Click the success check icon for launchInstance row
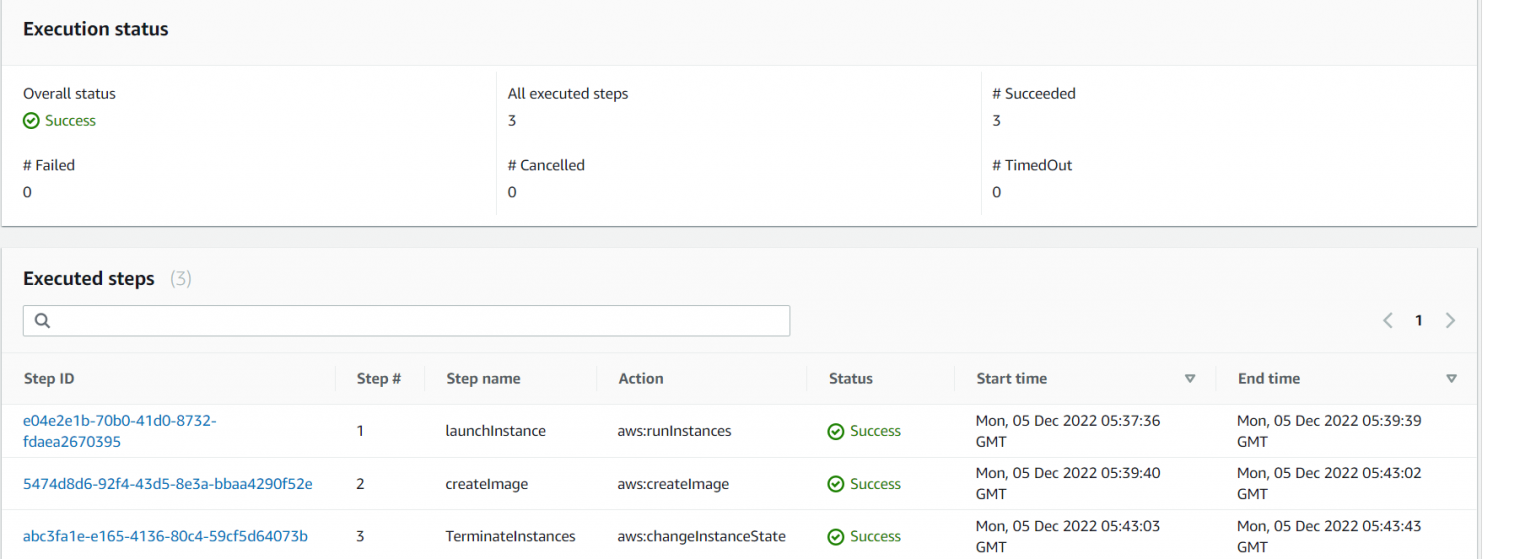The image size is (1536, 559). click(836, 432)
